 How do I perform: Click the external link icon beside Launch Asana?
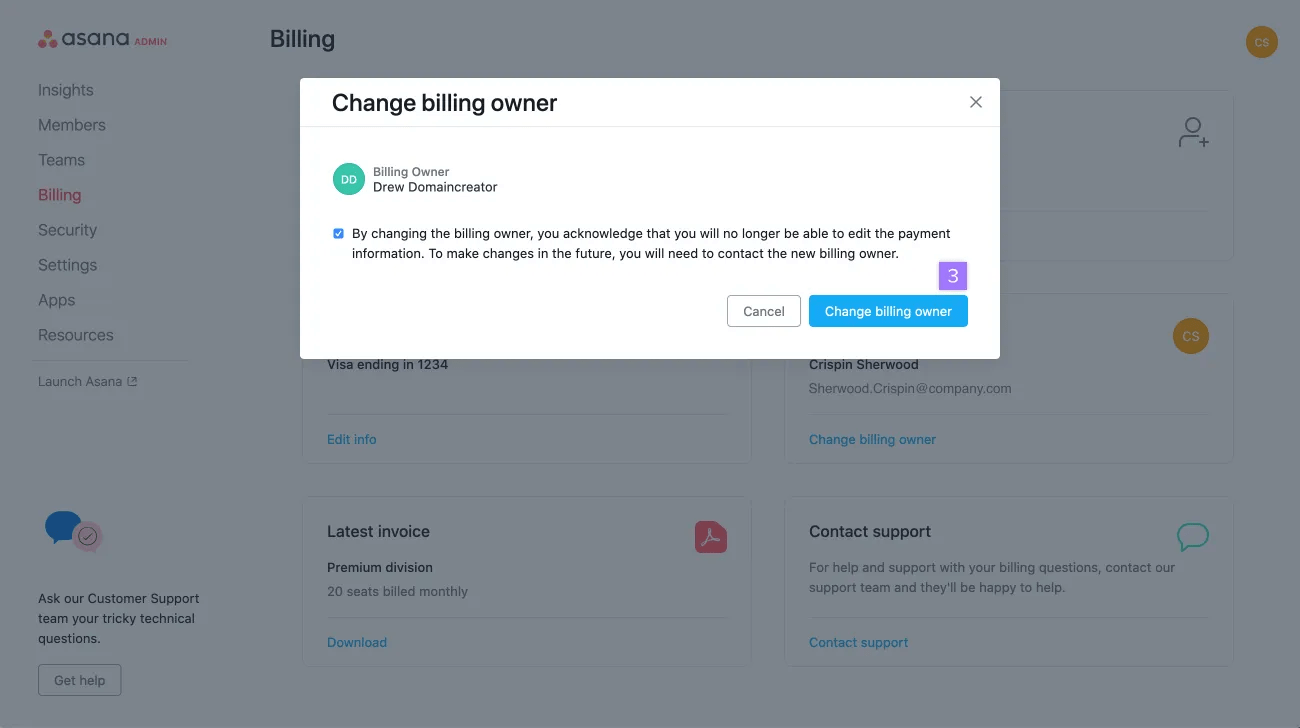(132, 381)
